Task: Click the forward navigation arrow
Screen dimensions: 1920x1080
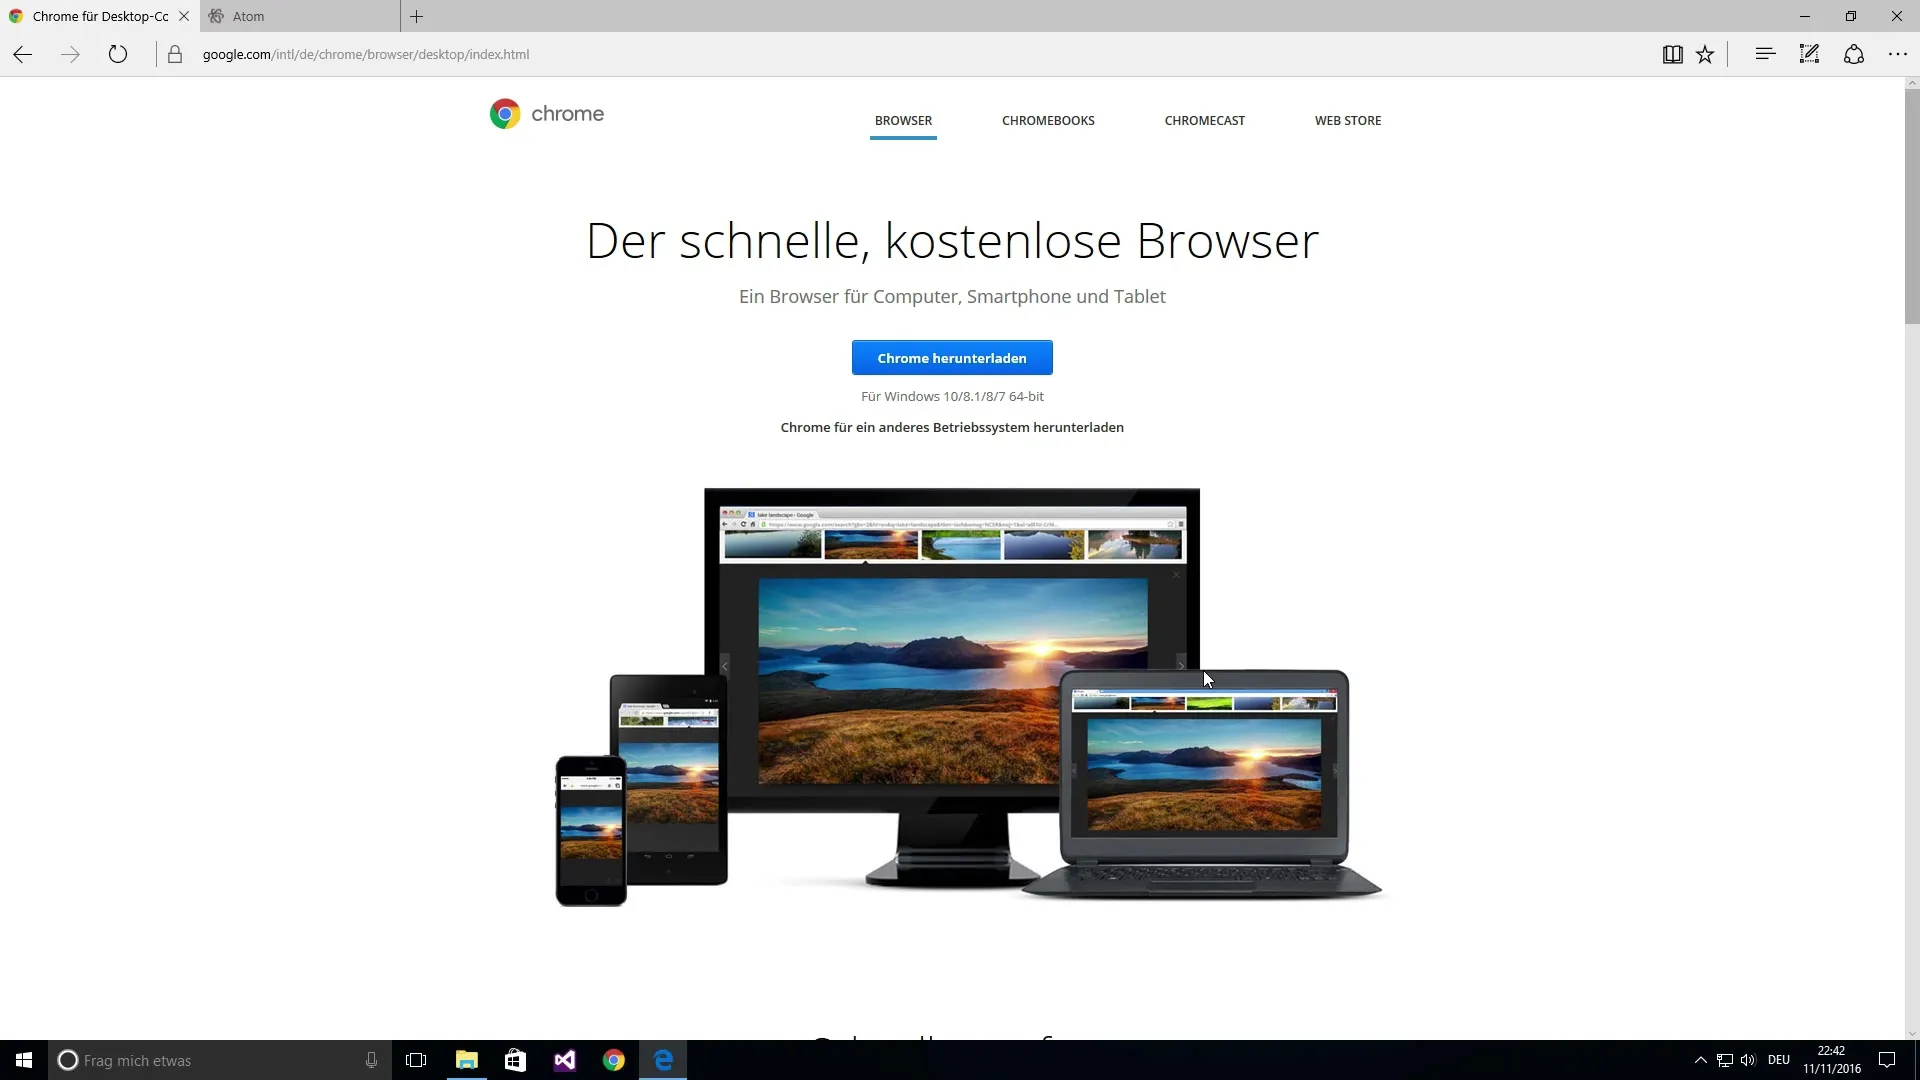Action: [70, 55]
